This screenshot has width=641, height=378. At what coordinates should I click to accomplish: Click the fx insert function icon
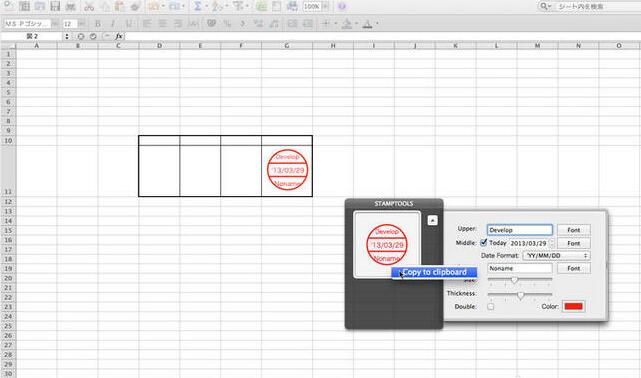click(x=119, y=36)
